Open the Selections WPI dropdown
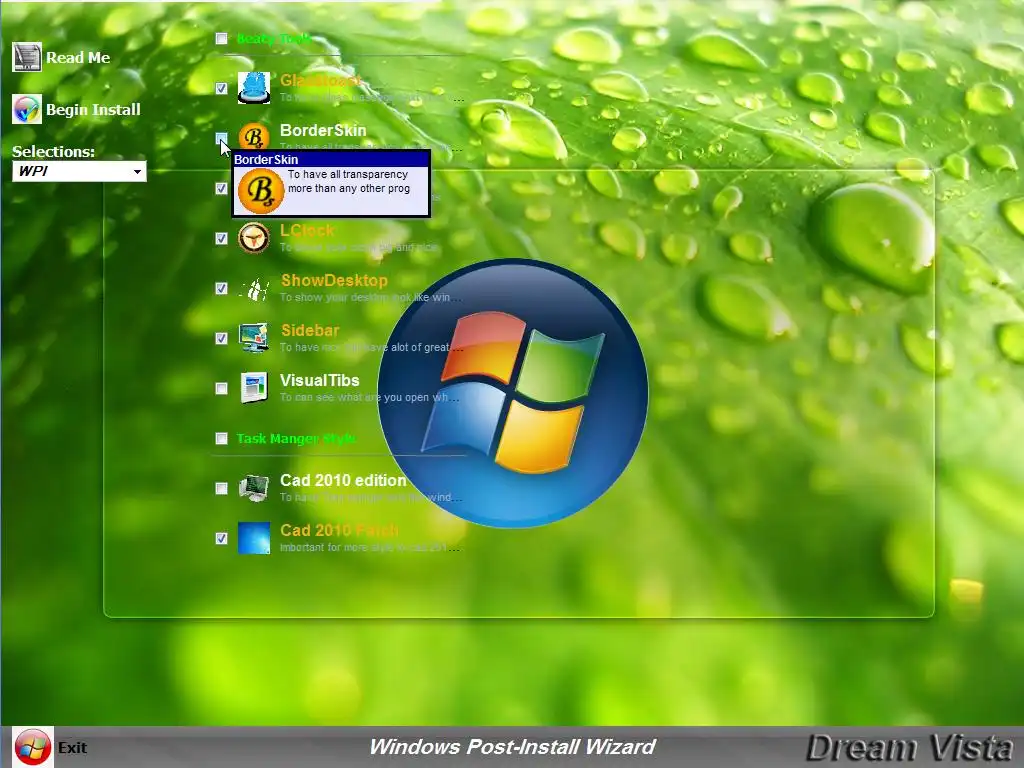The height and width of the screenshot is (768, 1024). click(x=79, y=171)
